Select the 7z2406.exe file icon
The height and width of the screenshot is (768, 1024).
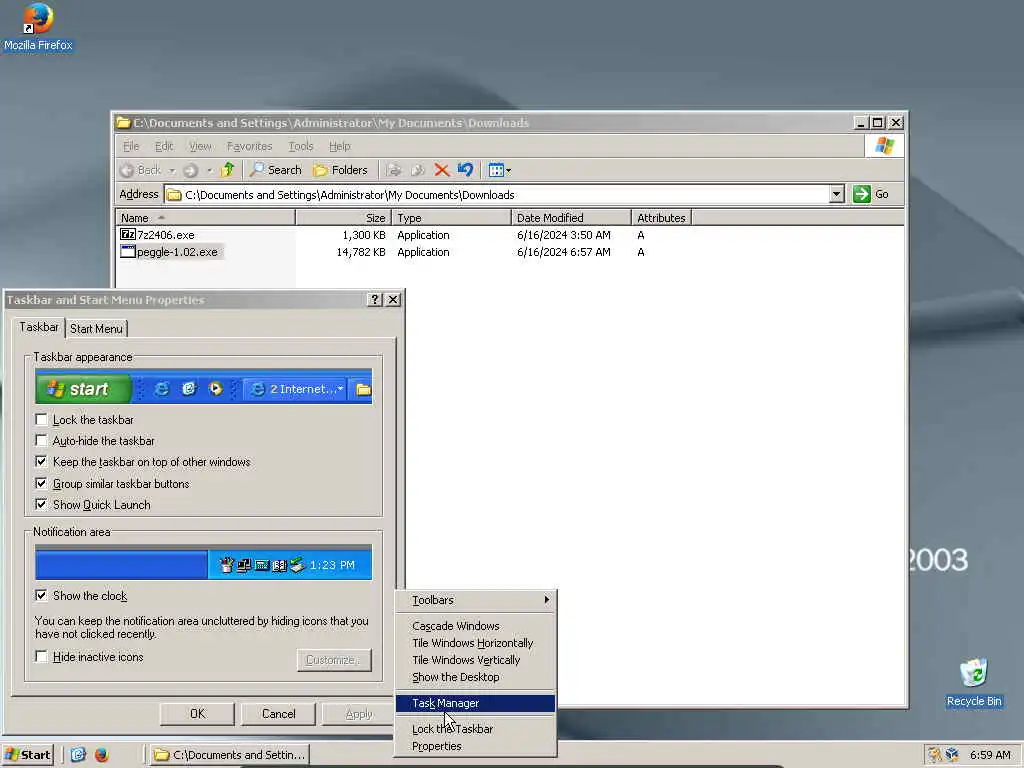pos(128,234)
